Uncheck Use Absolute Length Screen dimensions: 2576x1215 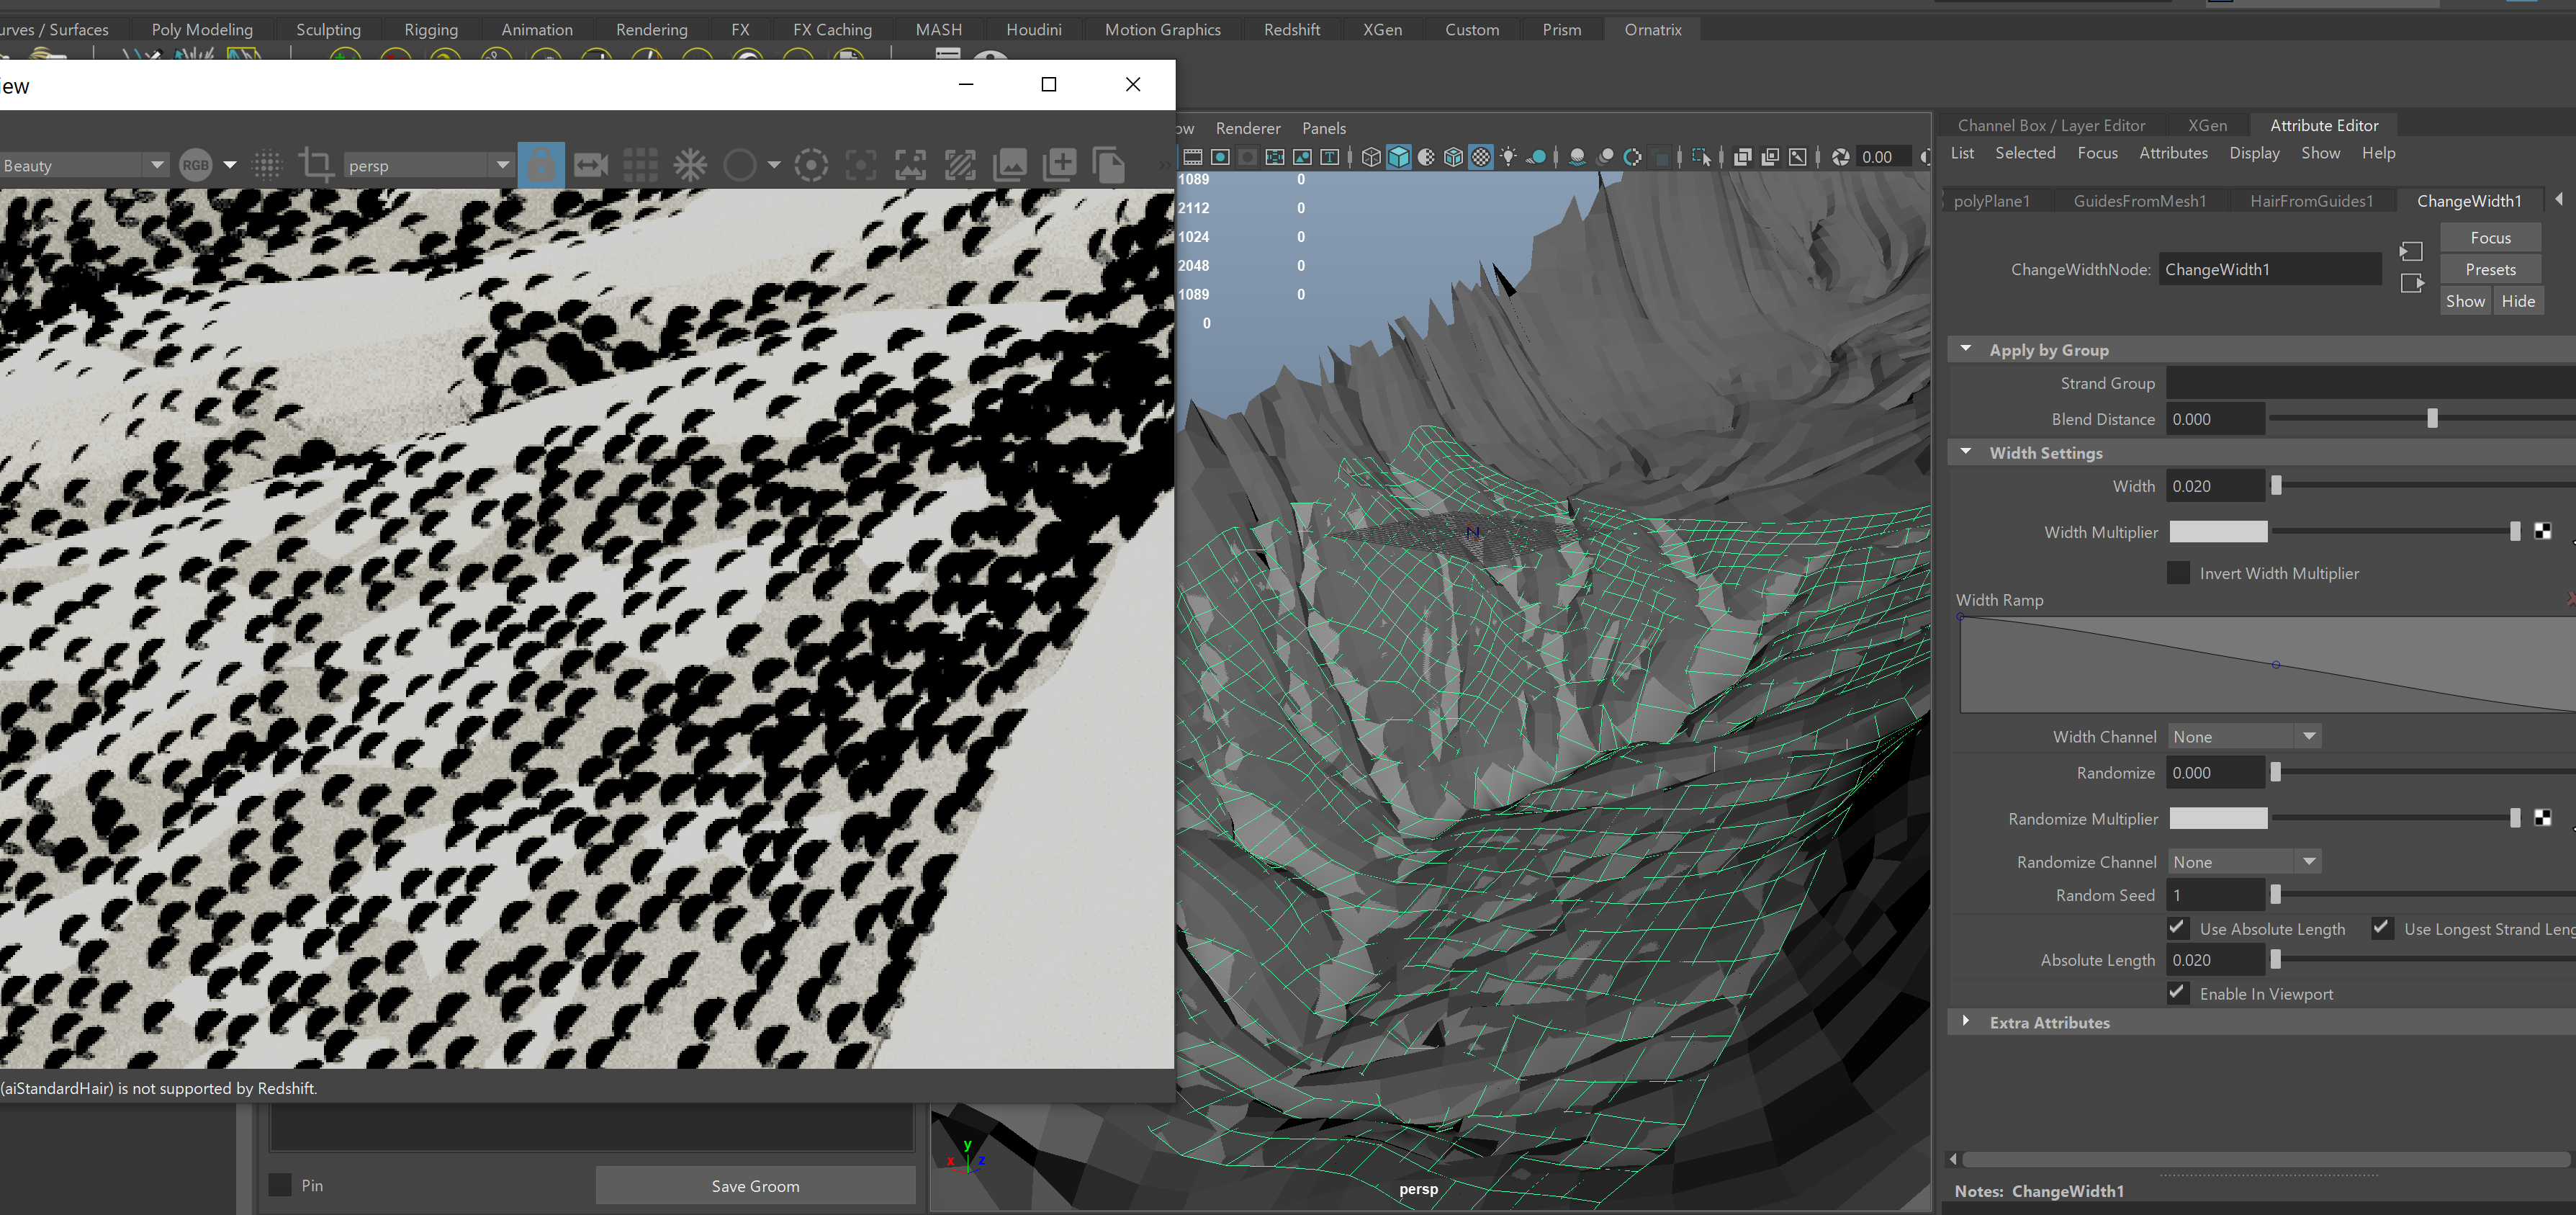[2178, 928]
